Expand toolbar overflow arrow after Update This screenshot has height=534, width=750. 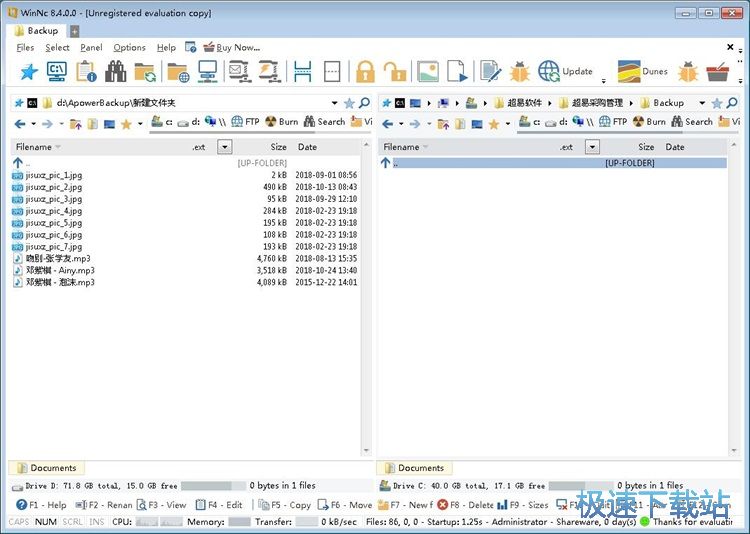pos(604,81)
